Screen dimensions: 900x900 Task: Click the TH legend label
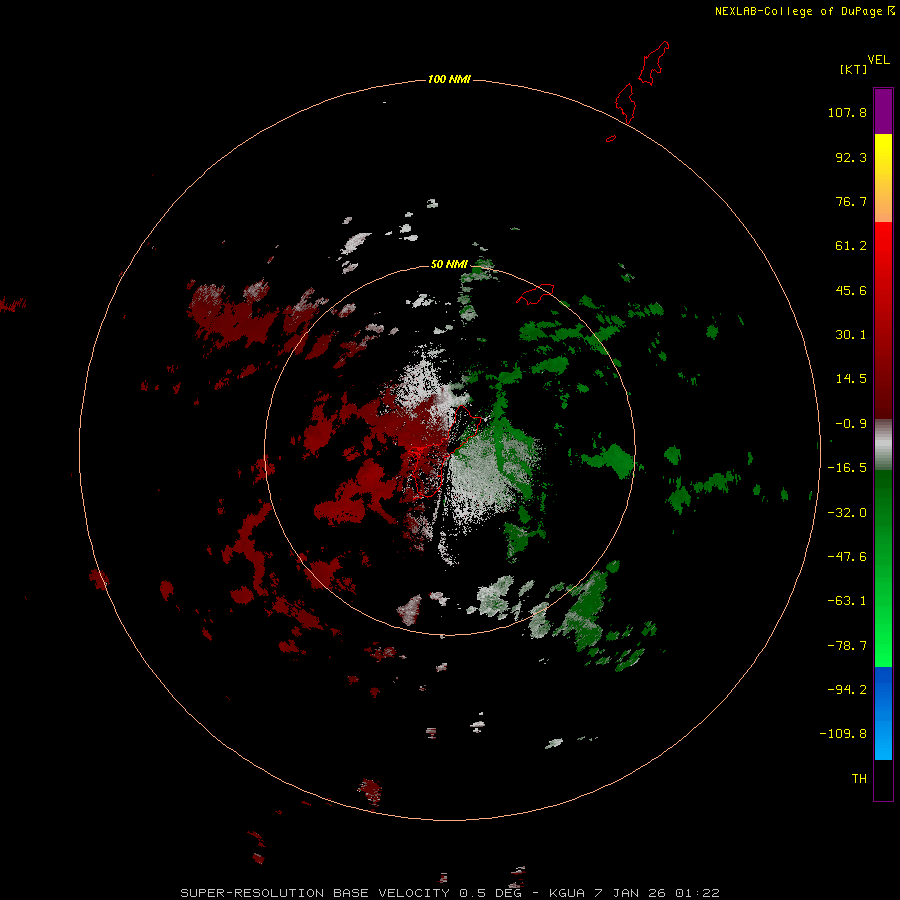click(859, 779)
